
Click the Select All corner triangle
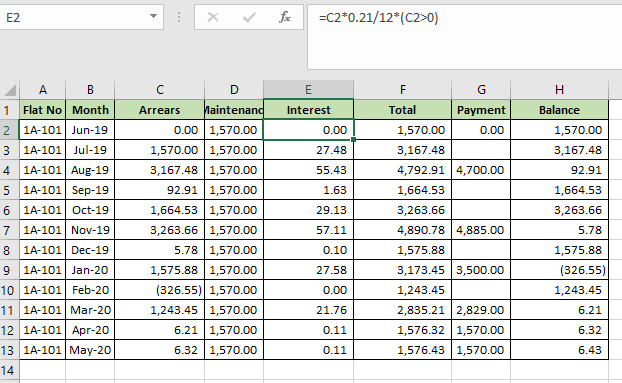click(10, 90)
